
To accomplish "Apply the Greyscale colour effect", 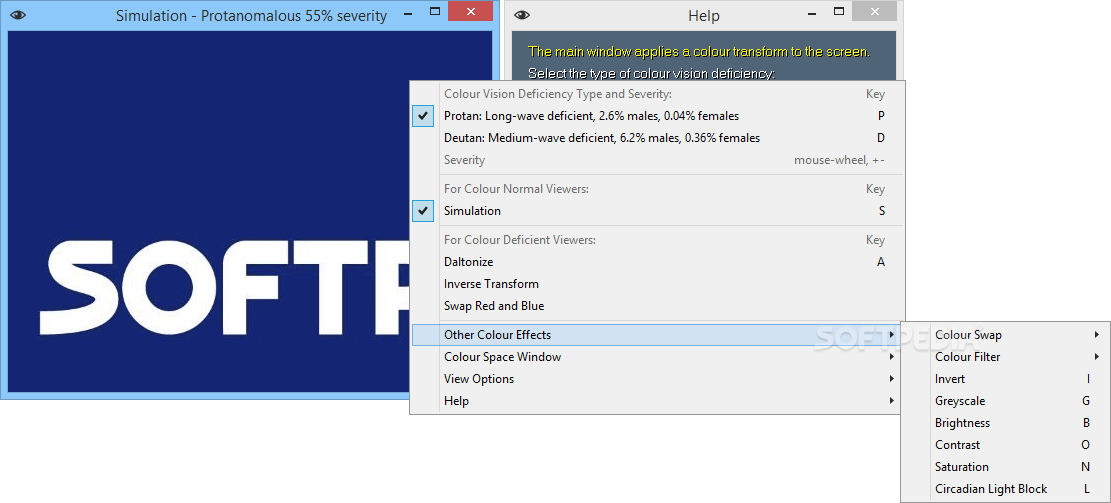I will click(960, 401).
